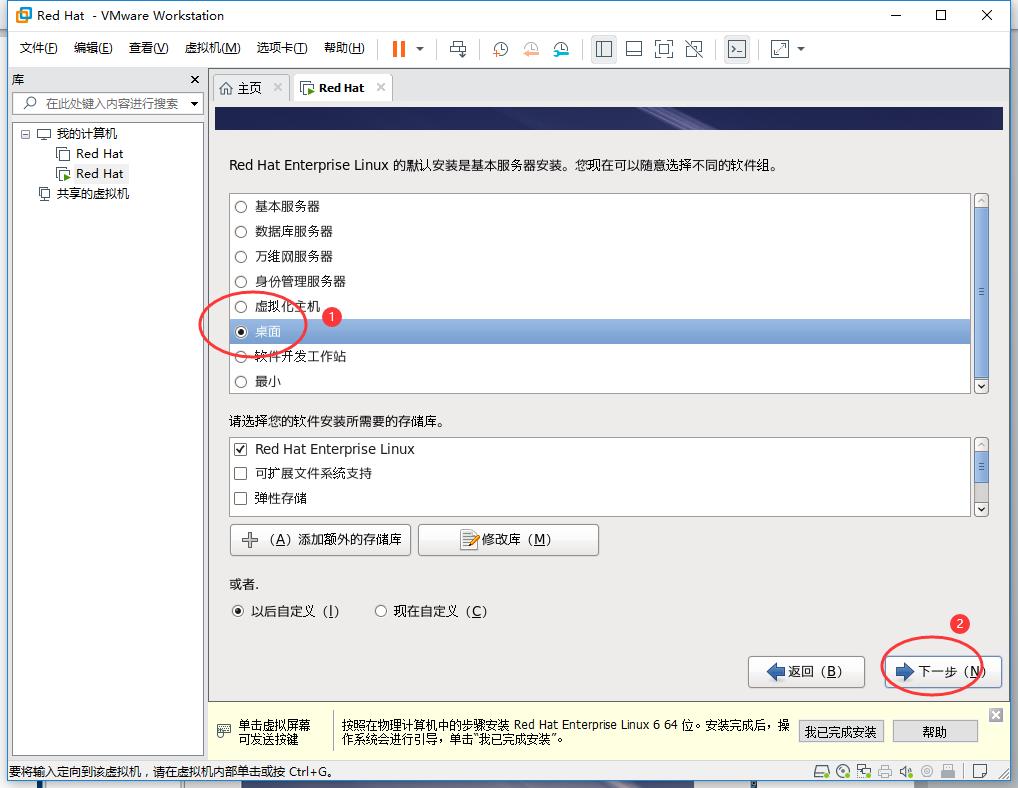Select the 软件开发工作站 radio option
The width and height of the screenshot is (1018, 788).
coord(241,356)
